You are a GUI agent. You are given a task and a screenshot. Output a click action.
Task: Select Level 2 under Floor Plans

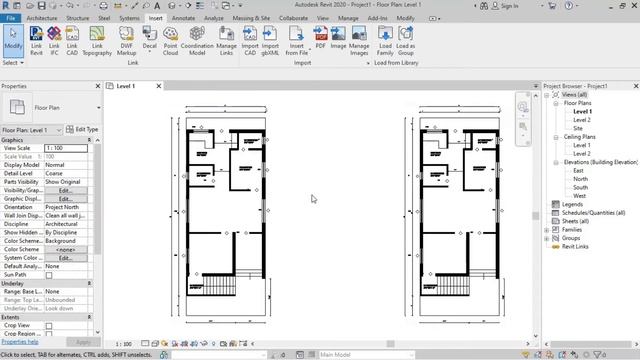point(582,120)
